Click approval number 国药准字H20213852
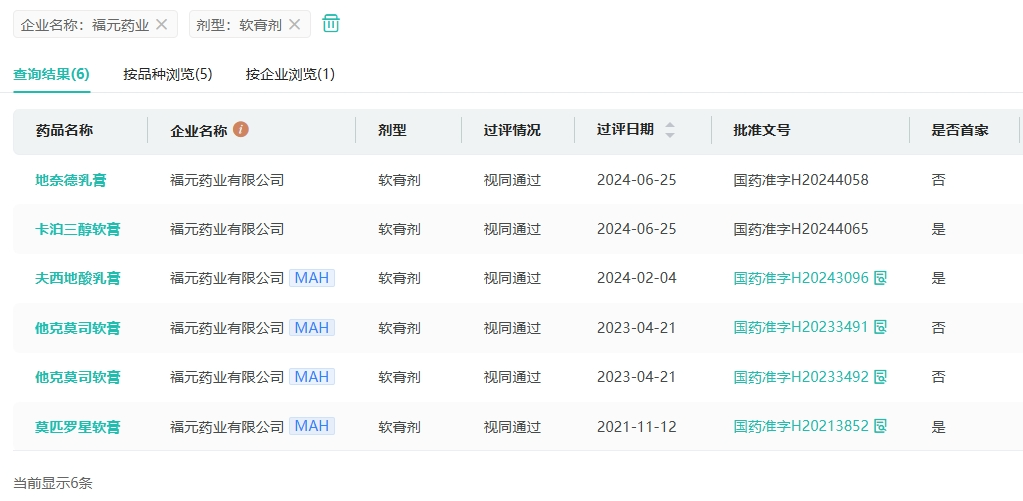 pos(800,427)
